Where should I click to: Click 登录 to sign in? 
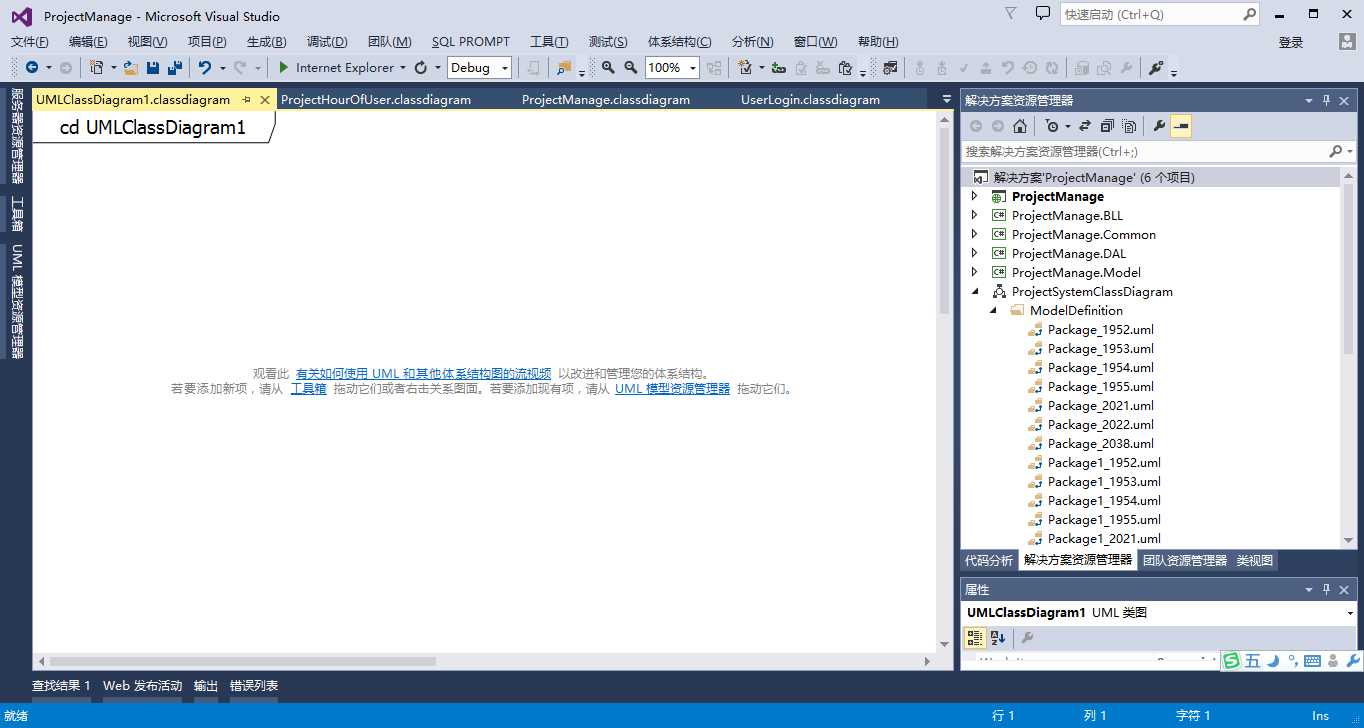click(1291, 42)
